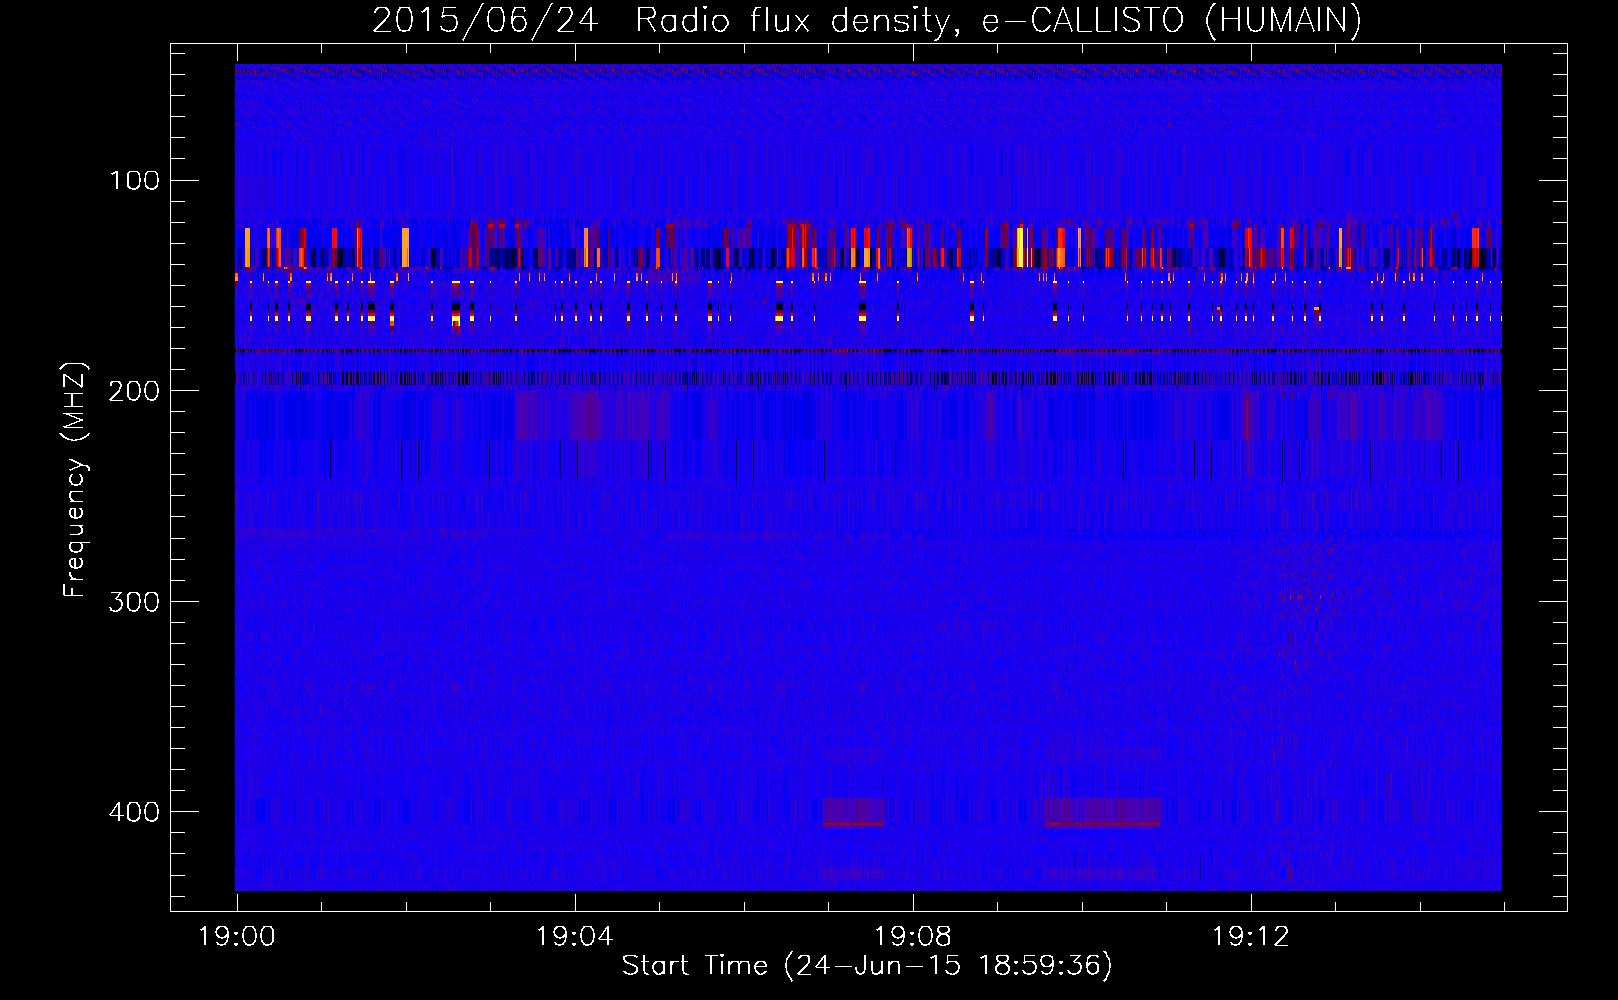
Task: Click the 19:00 time tick label
Action: pos(237,937)
